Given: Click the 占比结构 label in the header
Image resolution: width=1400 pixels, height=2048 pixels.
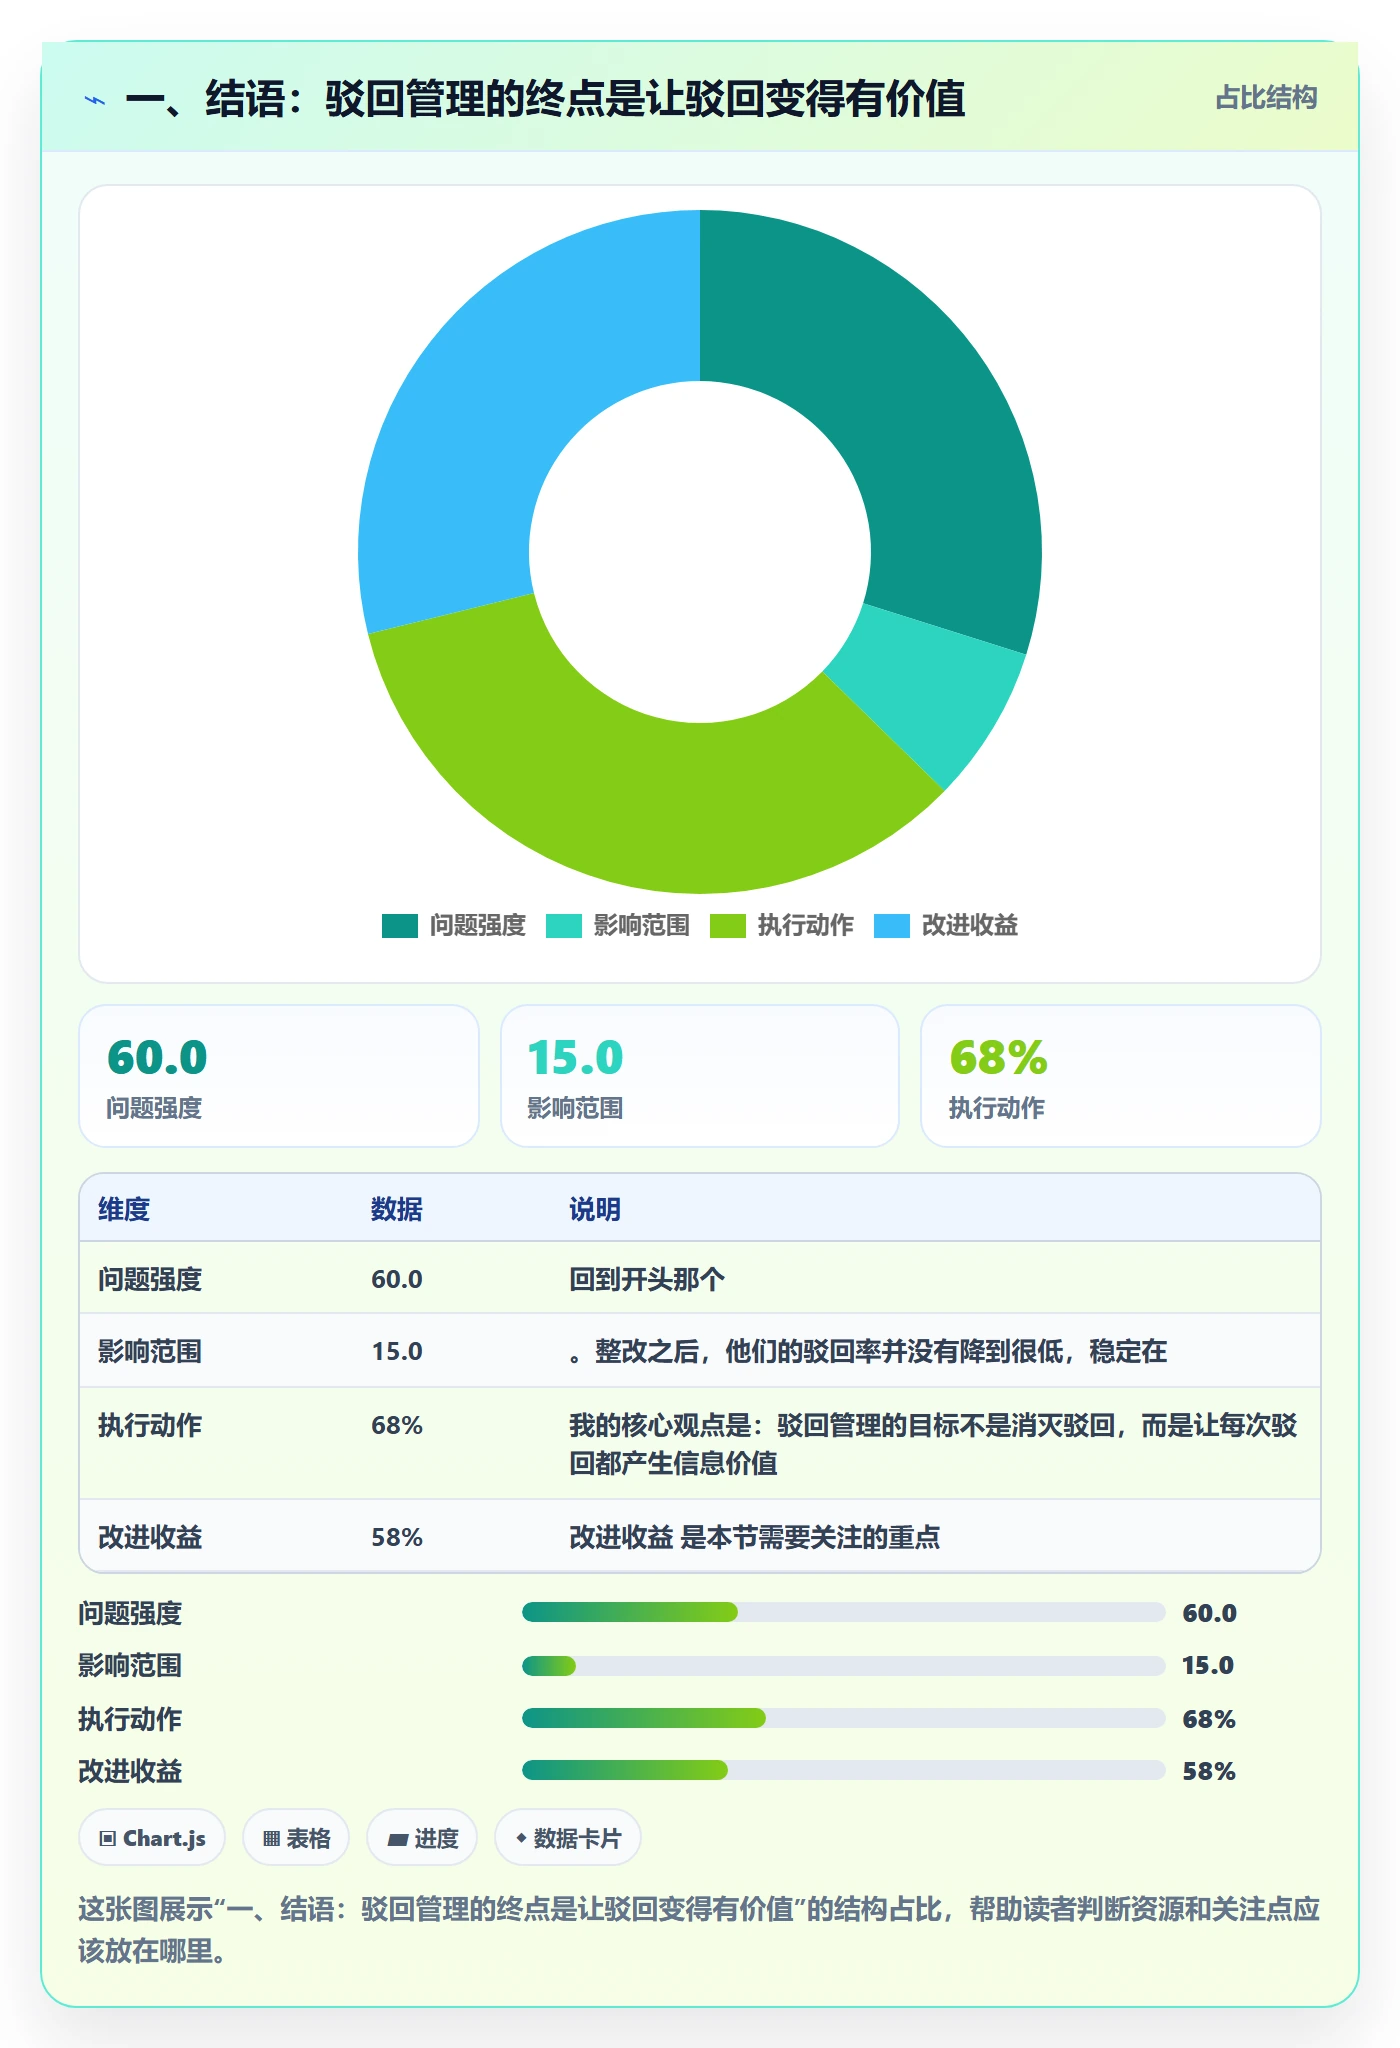Looking at the screenshot, I should [x=1266, y=98].
